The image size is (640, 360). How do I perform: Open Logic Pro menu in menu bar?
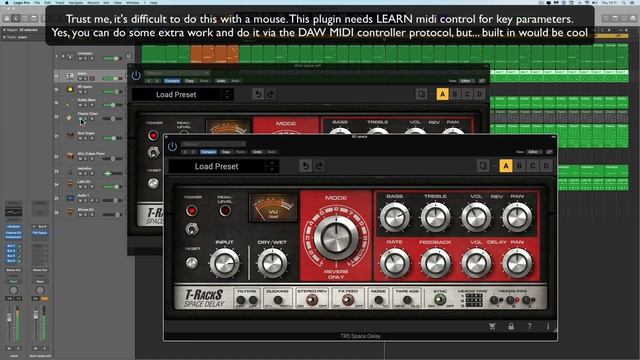pyautogui.click(x=22, y=2)
